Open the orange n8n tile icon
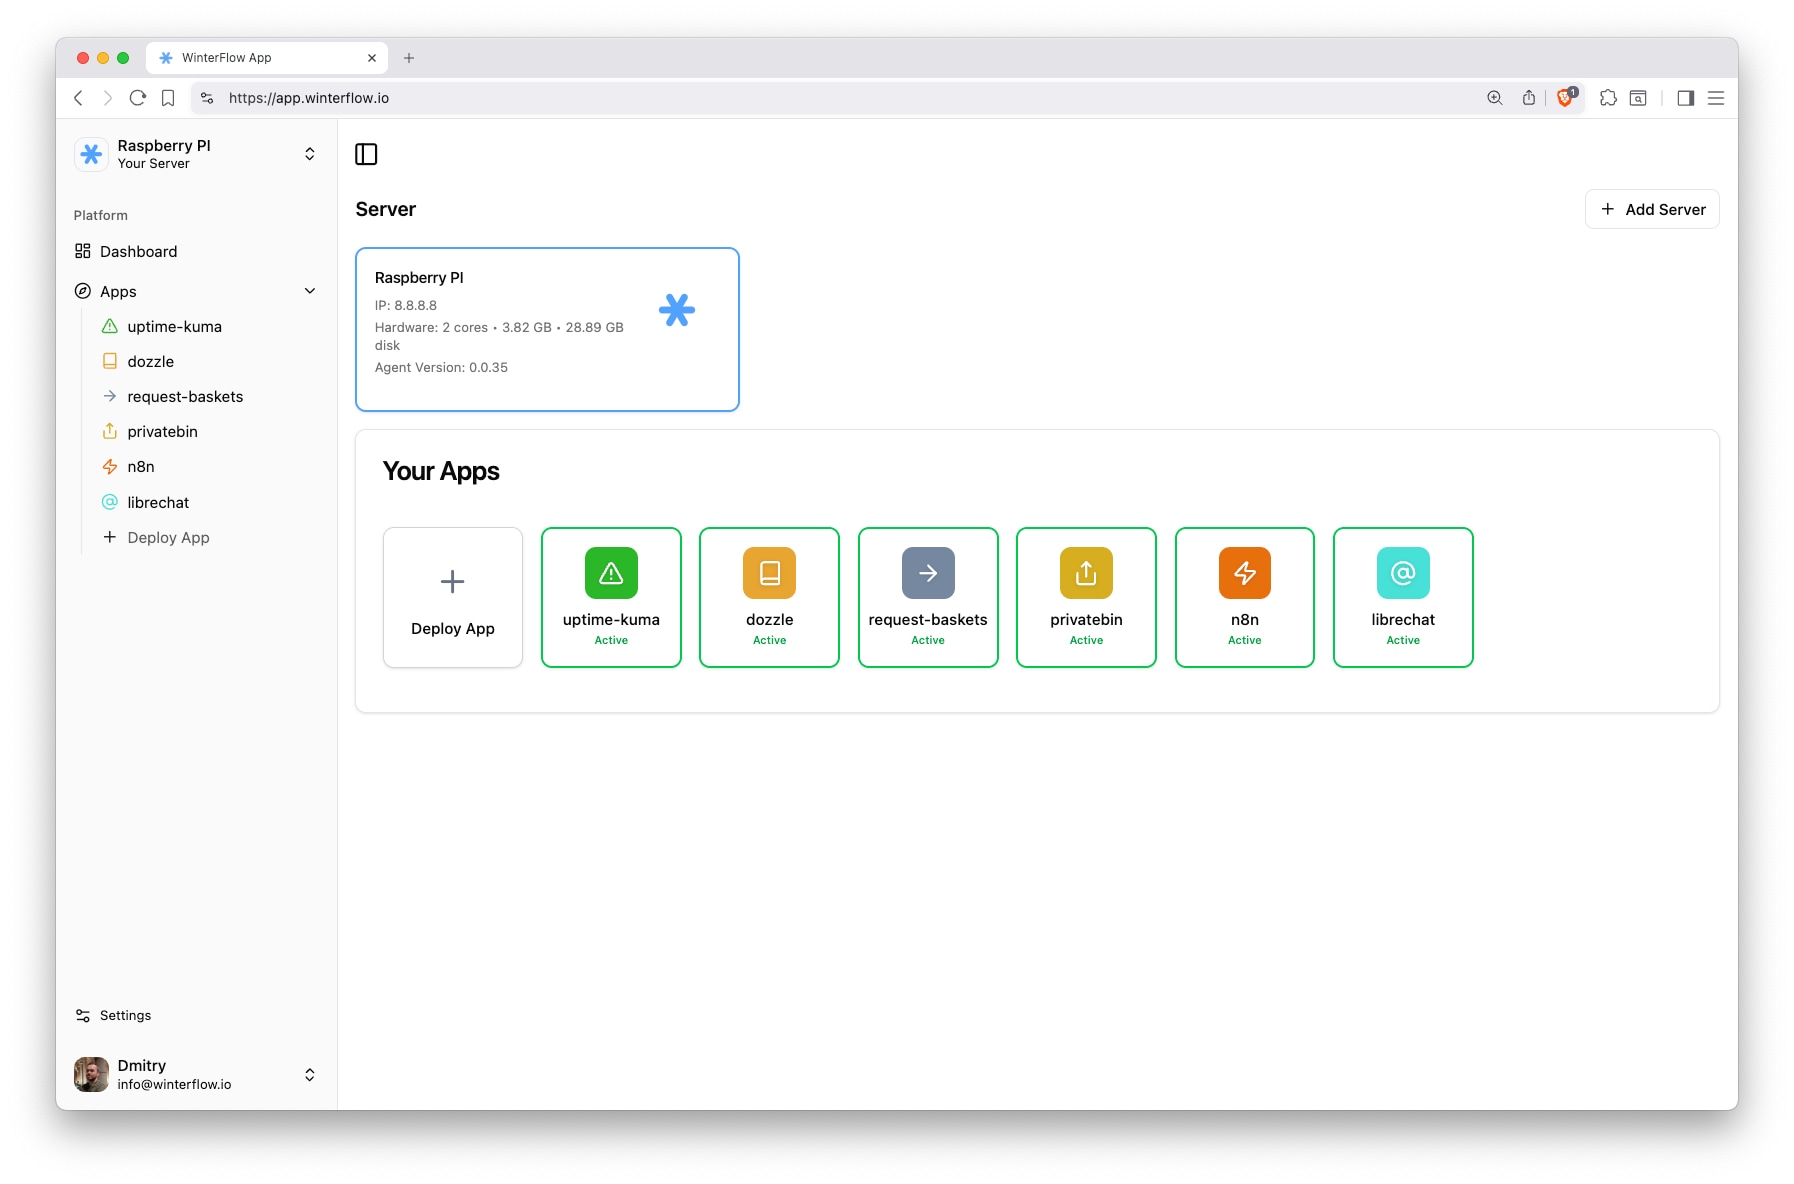1794x1184 pixels. tap(1245, 573)
